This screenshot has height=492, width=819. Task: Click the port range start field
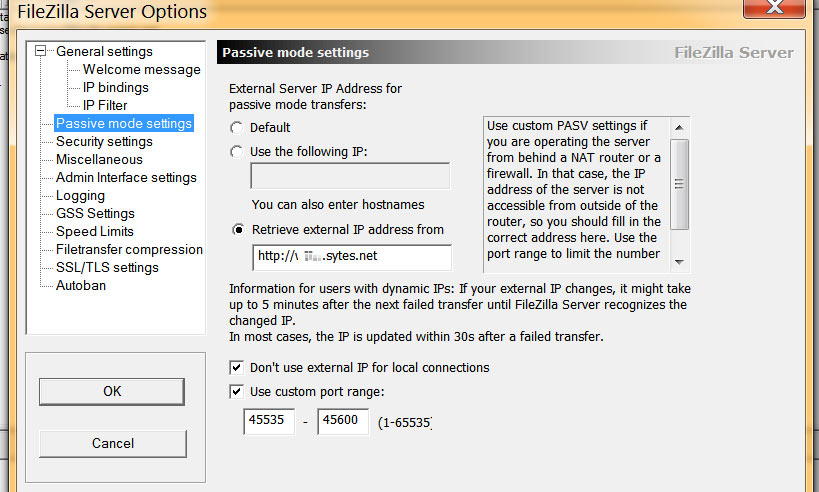[268, 422]
